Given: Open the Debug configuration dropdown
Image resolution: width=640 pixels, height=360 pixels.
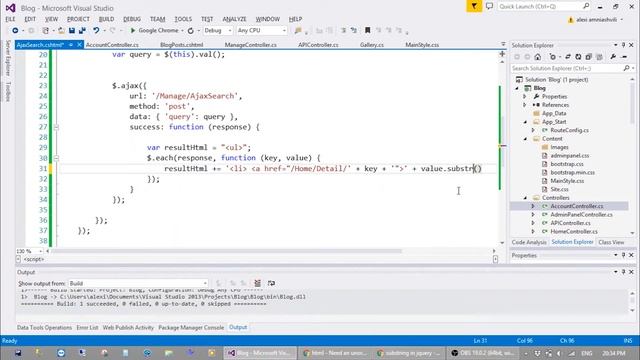Looking at the screenshot, I should (218, 31).
